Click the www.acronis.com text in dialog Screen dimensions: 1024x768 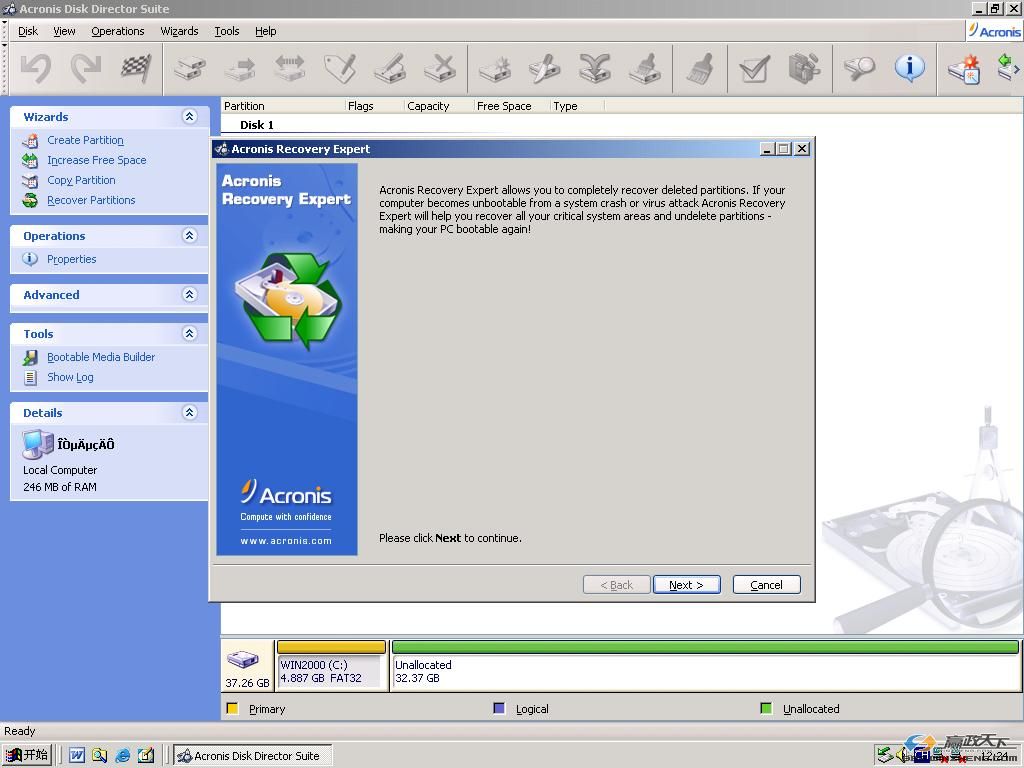(x=286, y=541)
